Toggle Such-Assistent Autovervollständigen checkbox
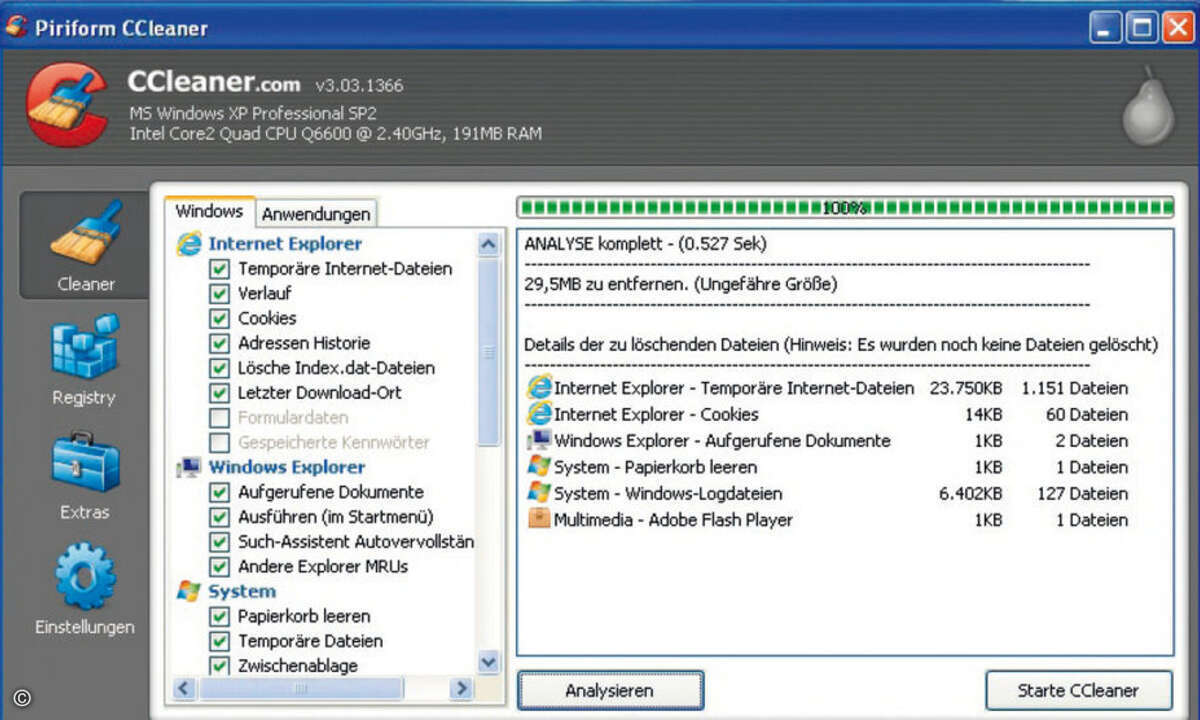Viewport: 1200px width, 720px height. coord(219,542)
